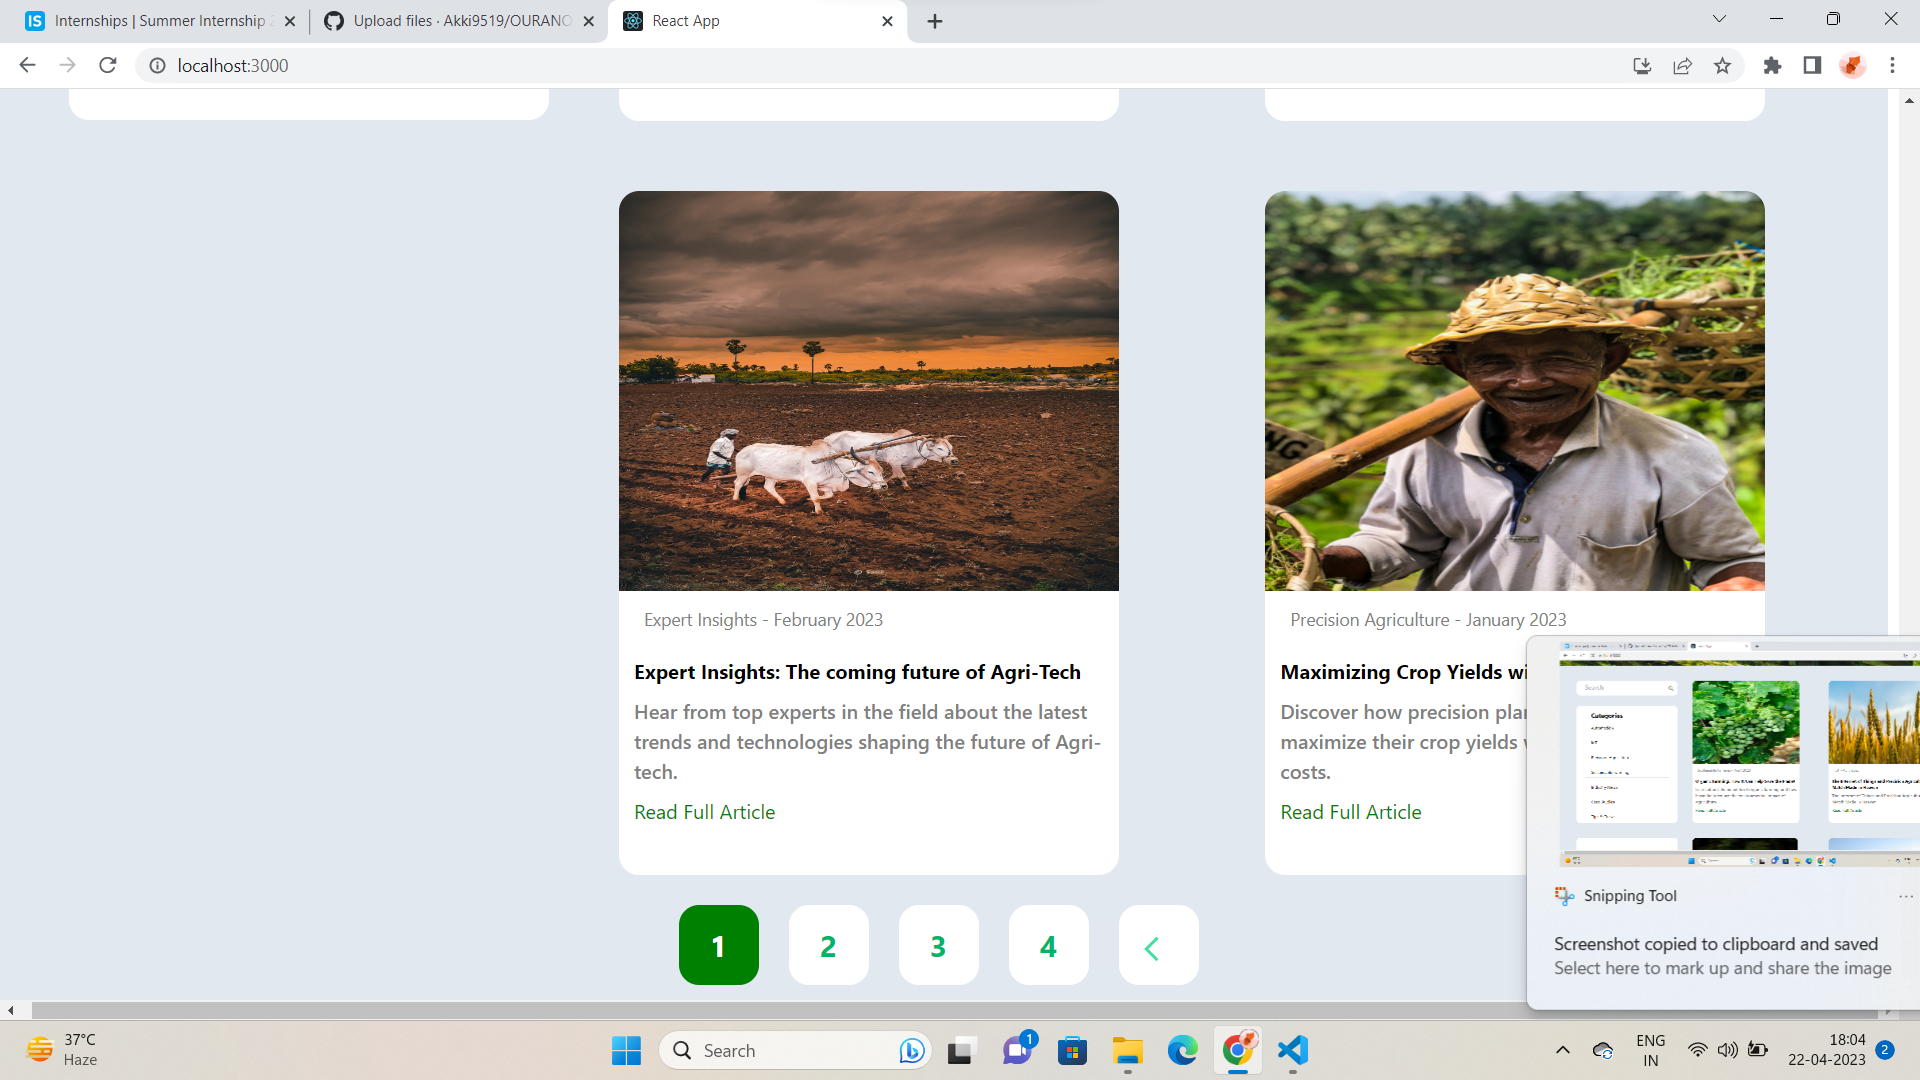Screen dimensions: 1920x1080
Task: Read Full Article for Expert Insights
Action: [704, 812]
